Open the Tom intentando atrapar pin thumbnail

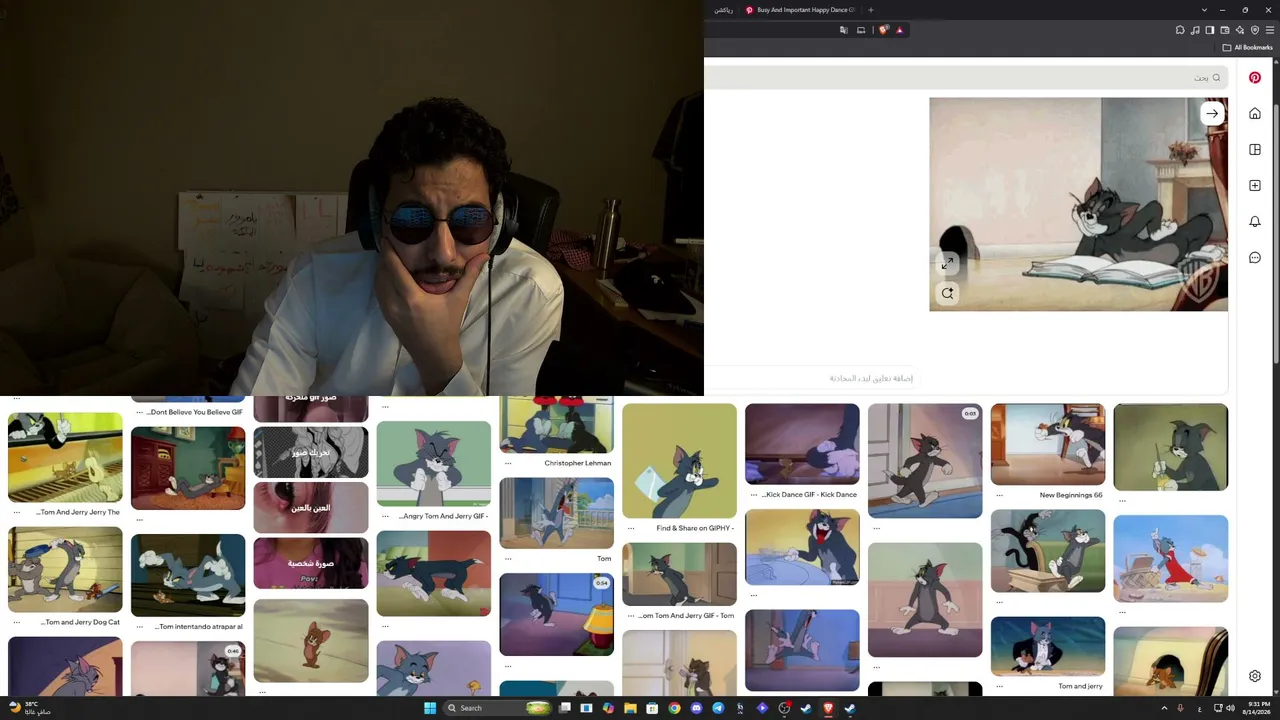(x=188, y=575)
